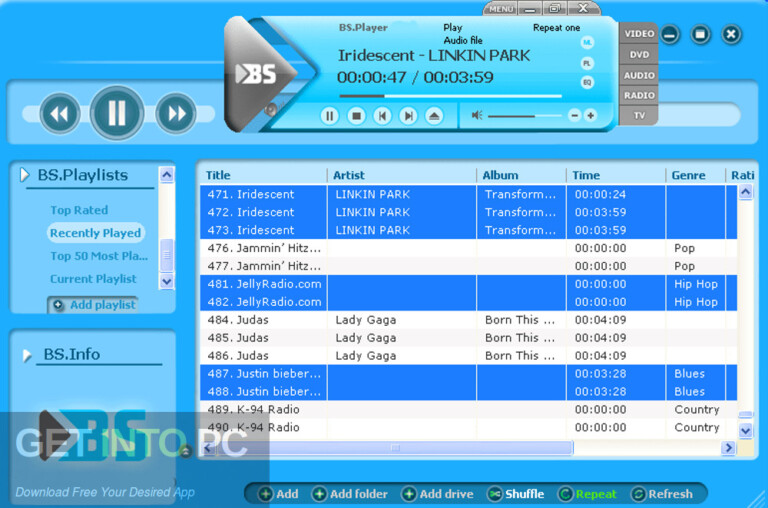The height and width of the screenshot is (508, 768).
Task: Click Add folder button
Action: coord(350,494)
